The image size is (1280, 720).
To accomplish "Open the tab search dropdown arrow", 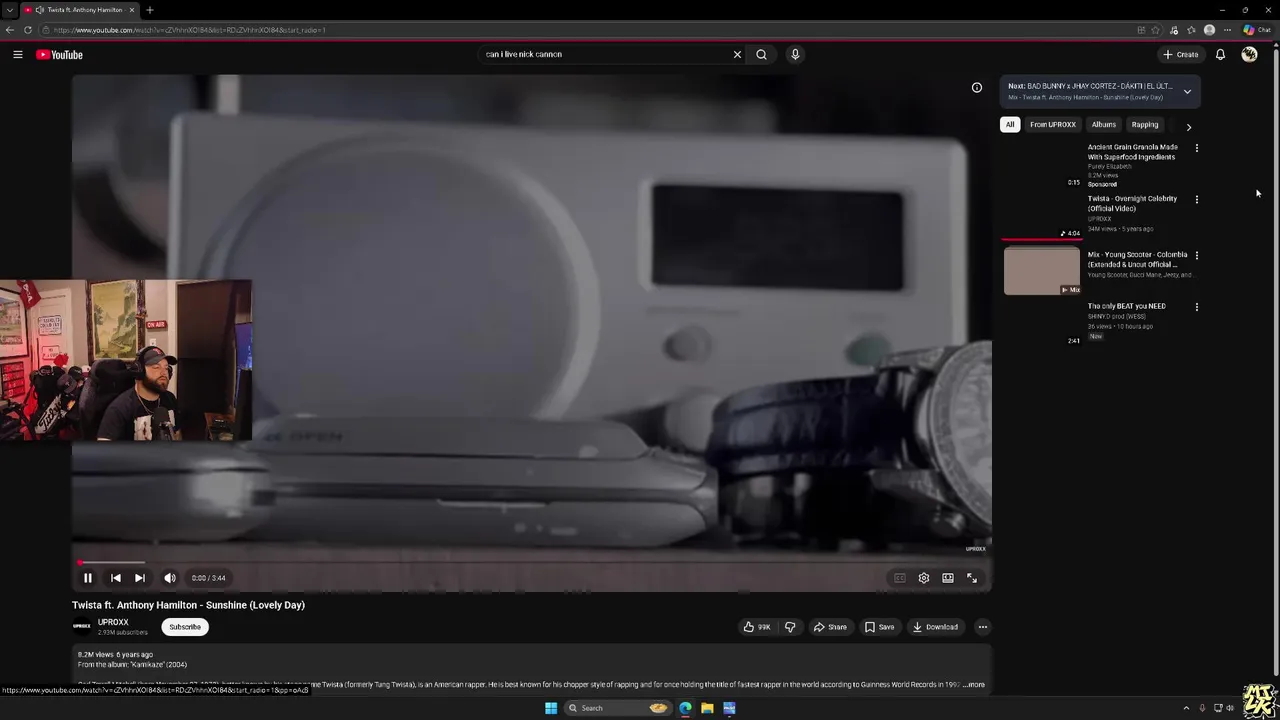I will pyautogui.click(x=10, y=10).
